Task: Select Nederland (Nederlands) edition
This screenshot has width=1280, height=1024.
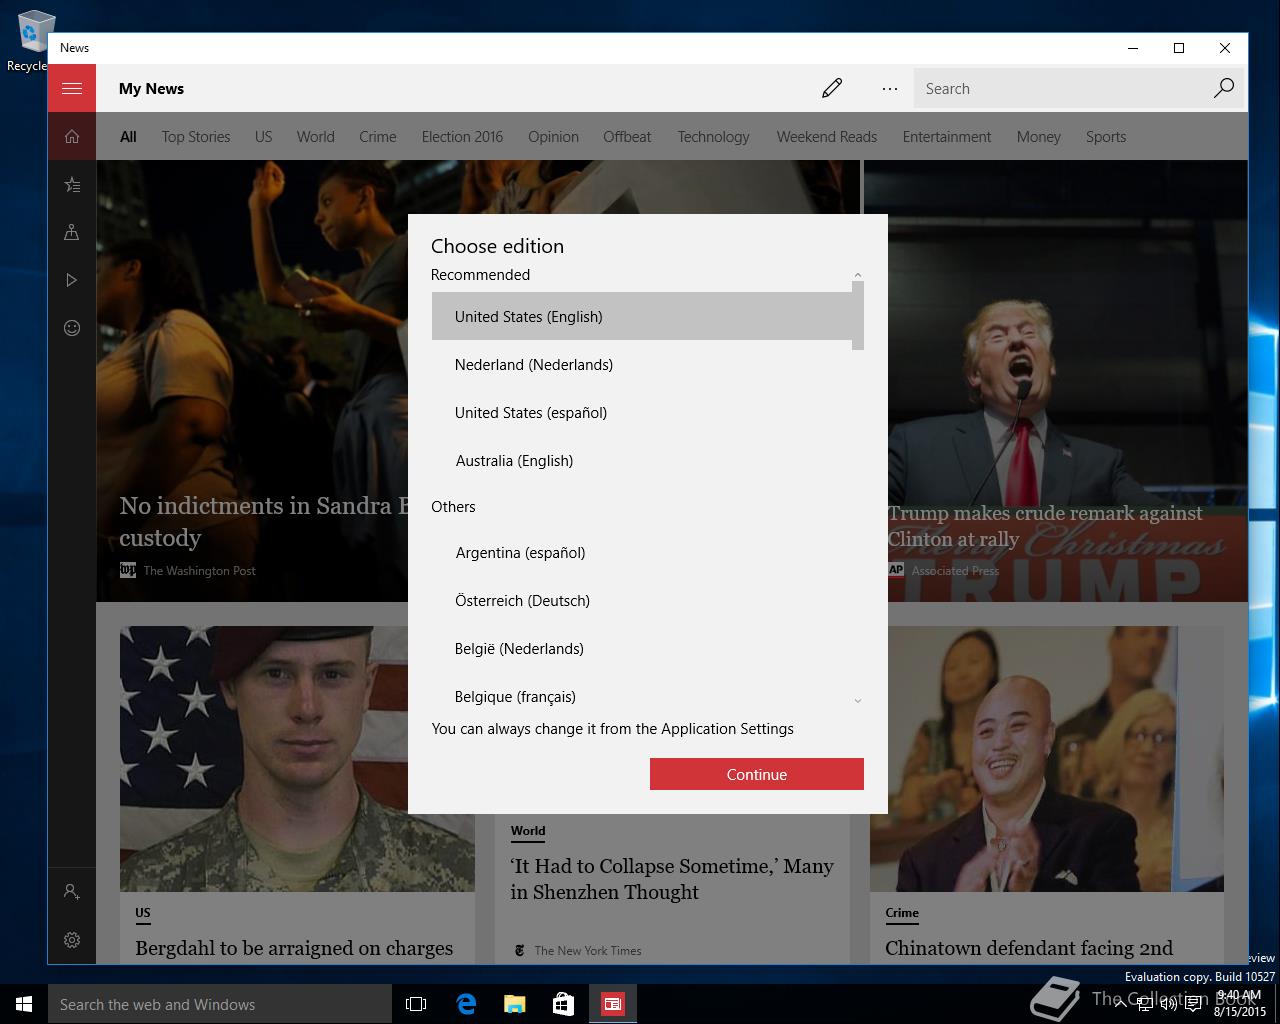Action: (642, 364)
